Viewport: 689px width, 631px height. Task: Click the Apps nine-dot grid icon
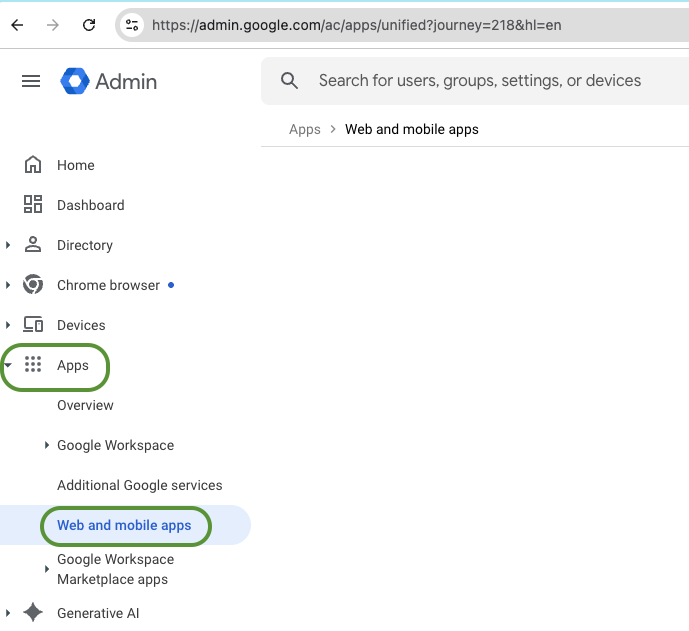click(33, 364)
